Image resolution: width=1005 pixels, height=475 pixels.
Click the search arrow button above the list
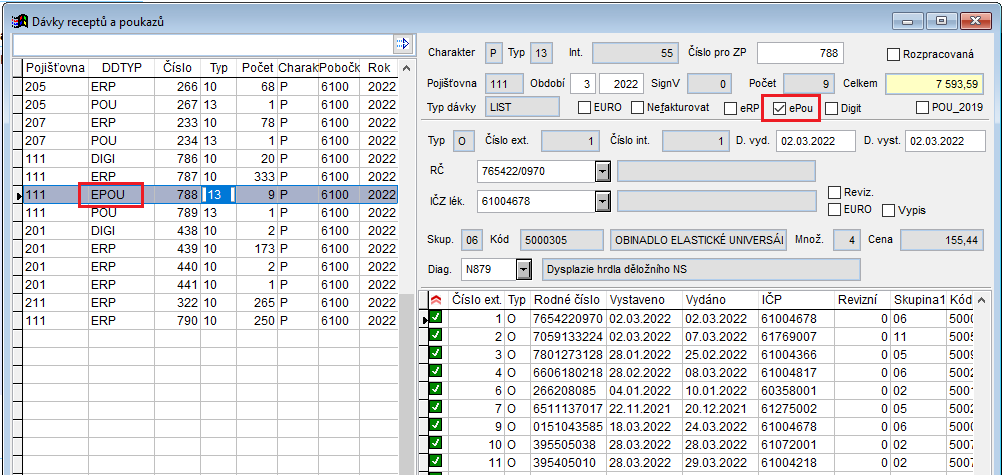click(402, 44)
